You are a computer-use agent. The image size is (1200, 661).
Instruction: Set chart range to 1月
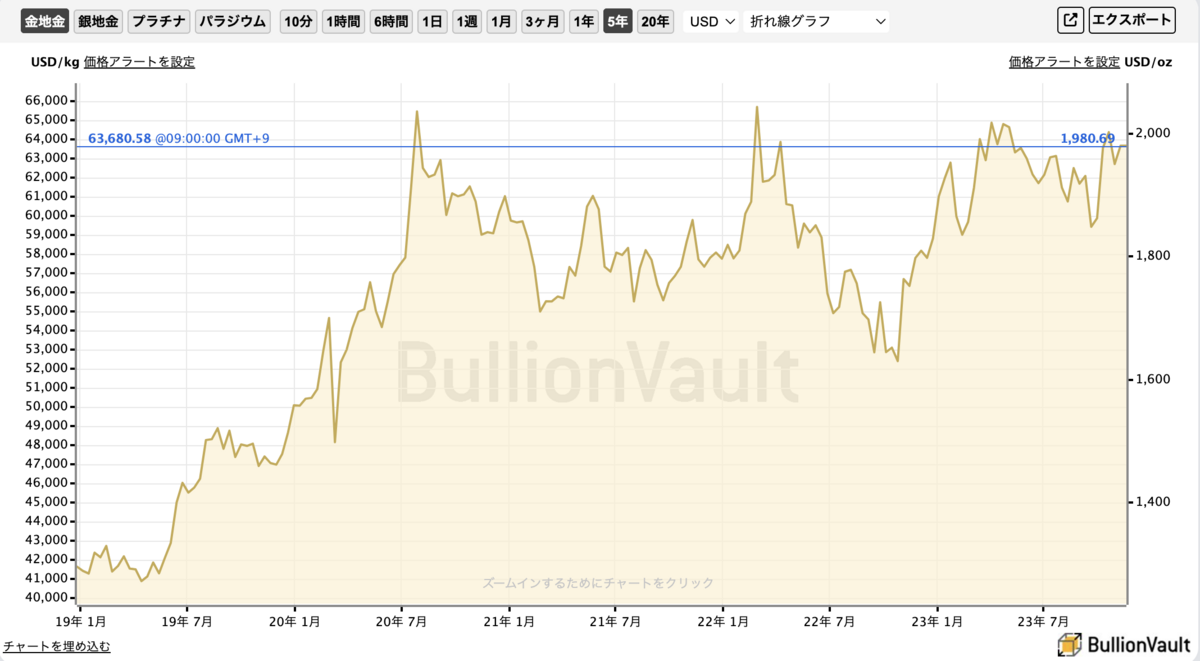click(x=501, y=21)
